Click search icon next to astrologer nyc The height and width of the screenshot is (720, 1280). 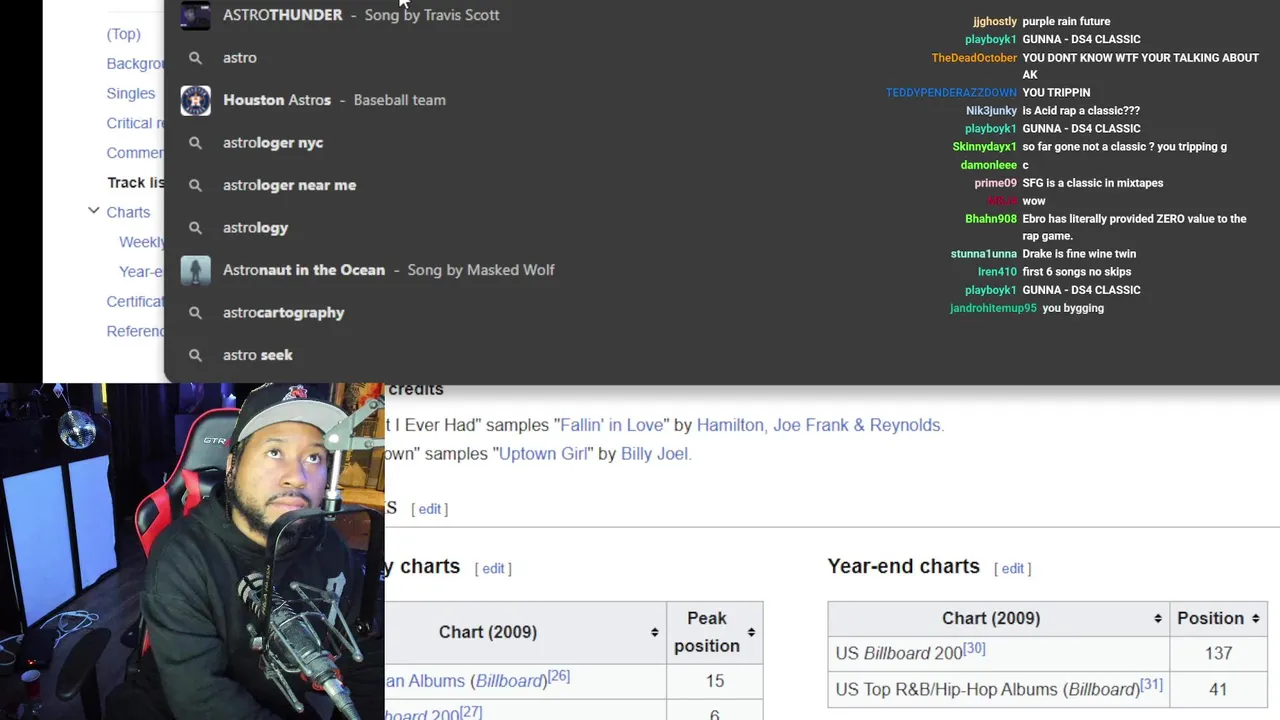click(x=195, y=143)
